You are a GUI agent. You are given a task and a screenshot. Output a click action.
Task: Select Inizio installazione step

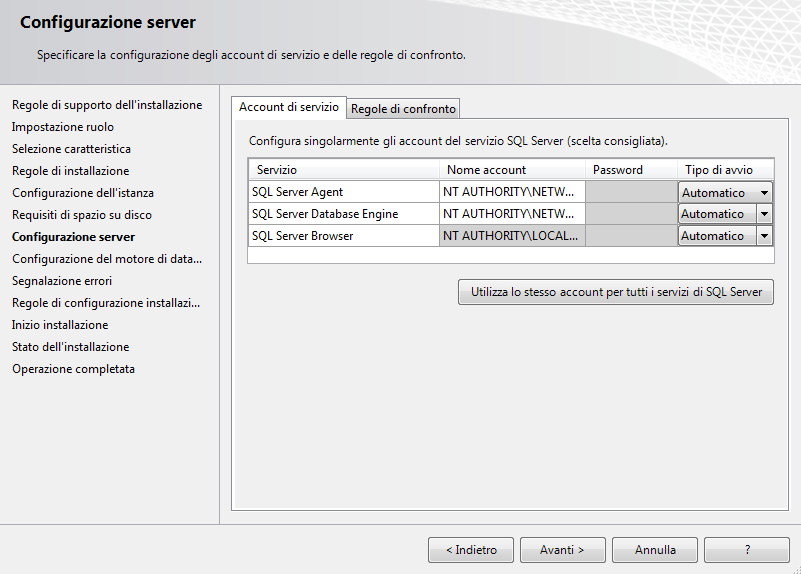[60, 324]
